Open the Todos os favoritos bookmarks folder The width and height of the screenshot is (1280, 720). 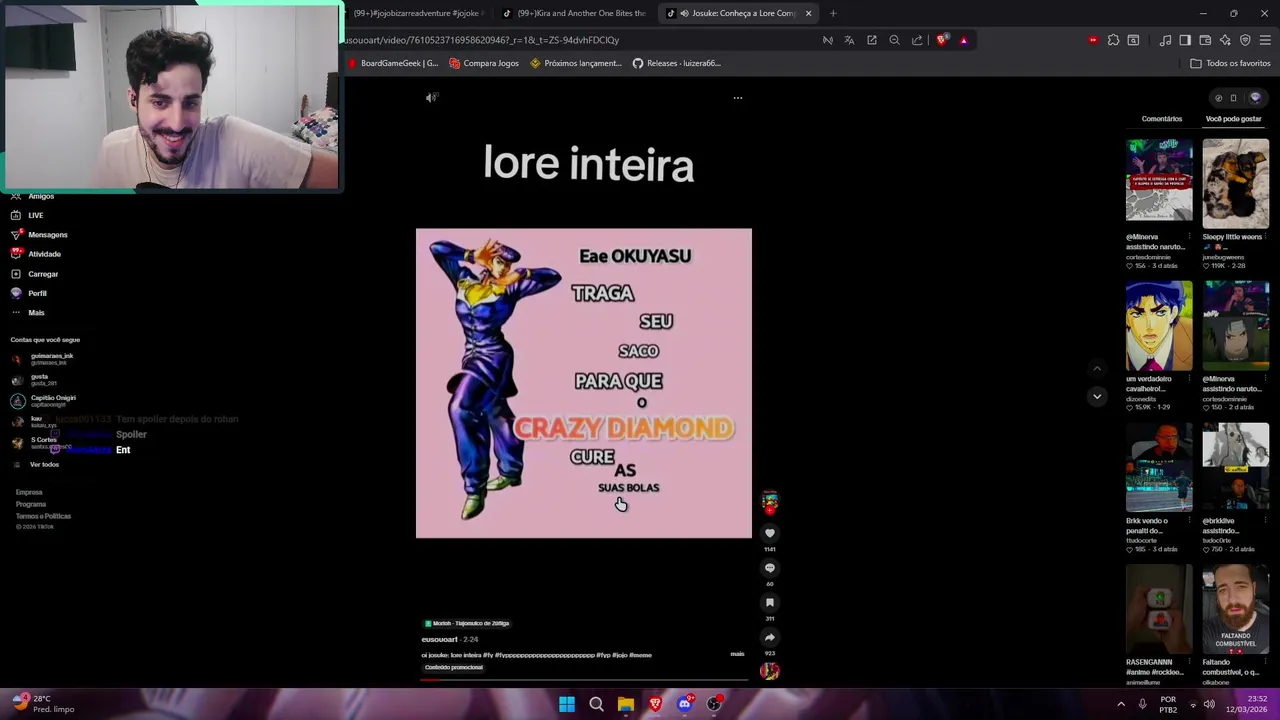coord(1230,63)
